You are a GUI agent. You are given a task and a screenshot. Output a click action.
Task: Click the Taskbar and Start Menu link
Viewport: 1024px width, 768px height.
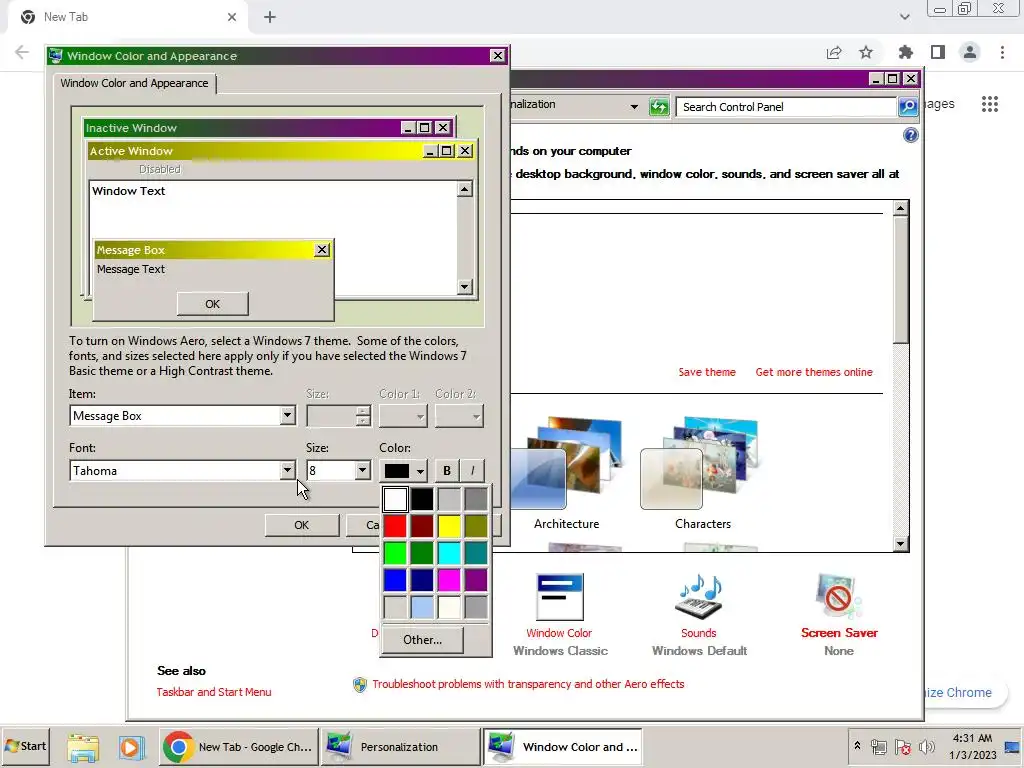tap(214, 692)
